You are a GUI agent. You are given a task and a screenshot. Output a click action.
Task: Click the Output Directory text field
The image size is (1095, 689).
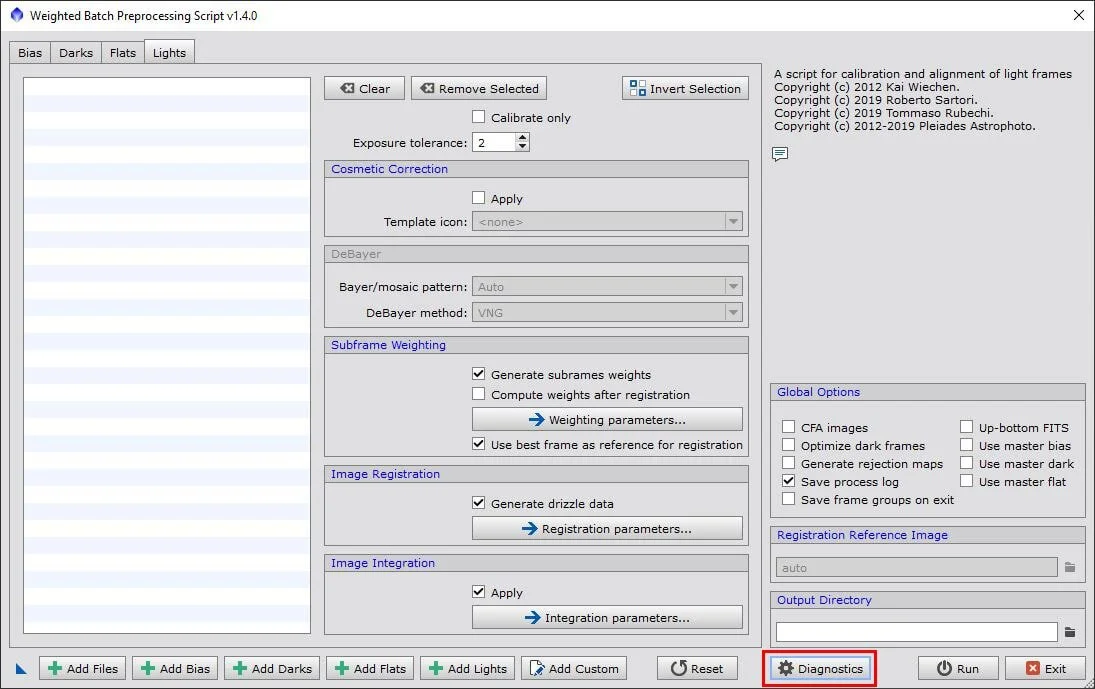pos(916,632)
